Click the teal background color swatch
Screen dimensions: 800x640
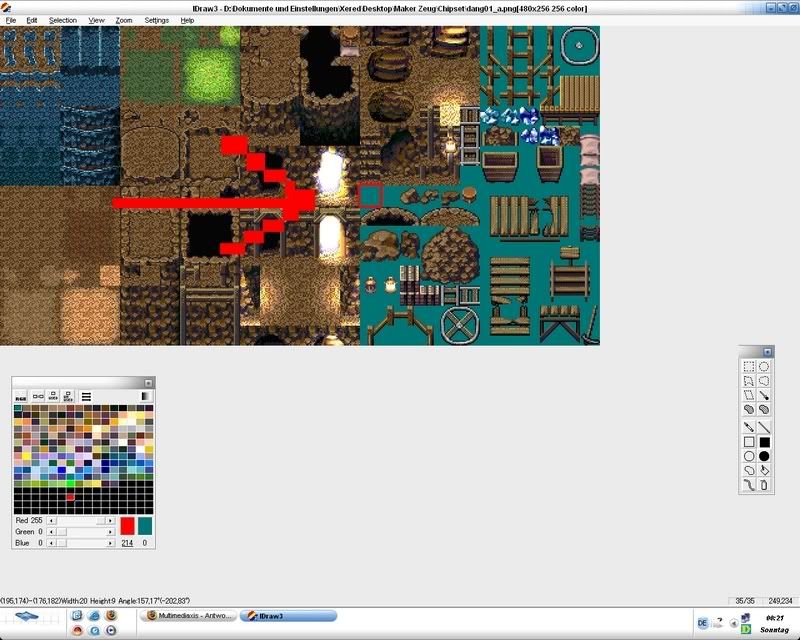tap(145, 525)
